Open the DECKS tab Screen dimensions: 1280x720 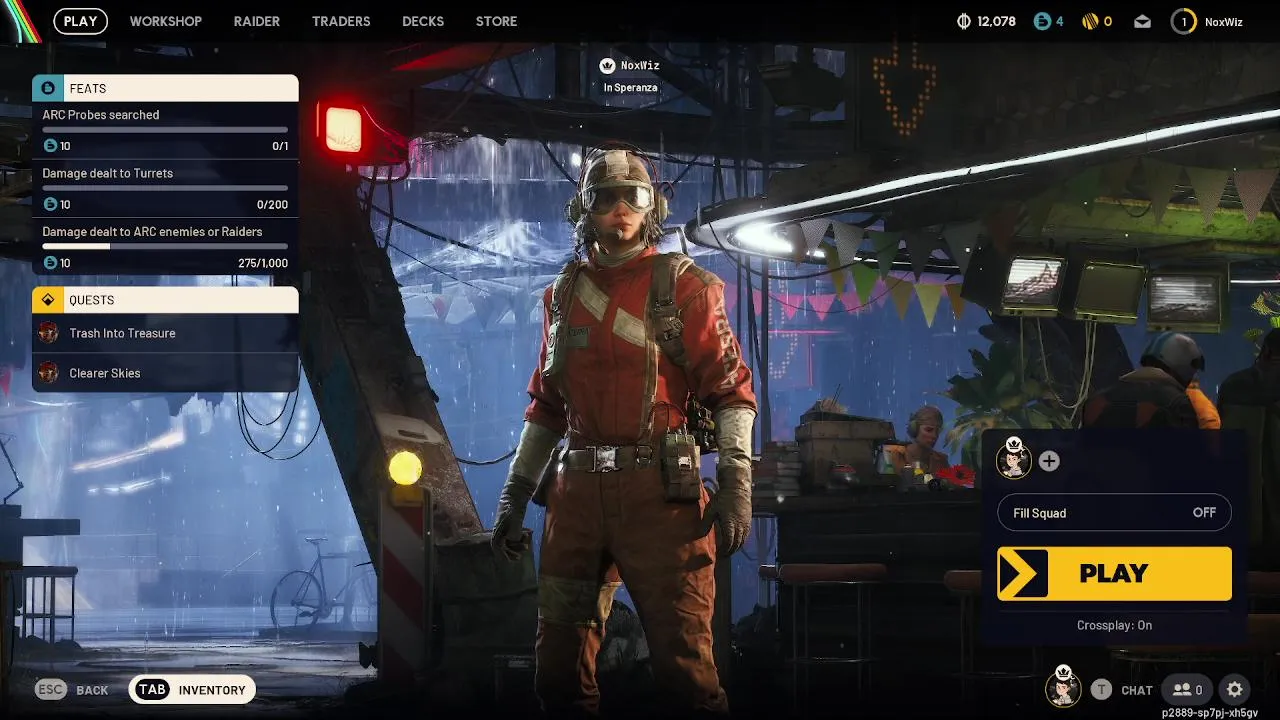pyautogui.click(x=423, y=21)
